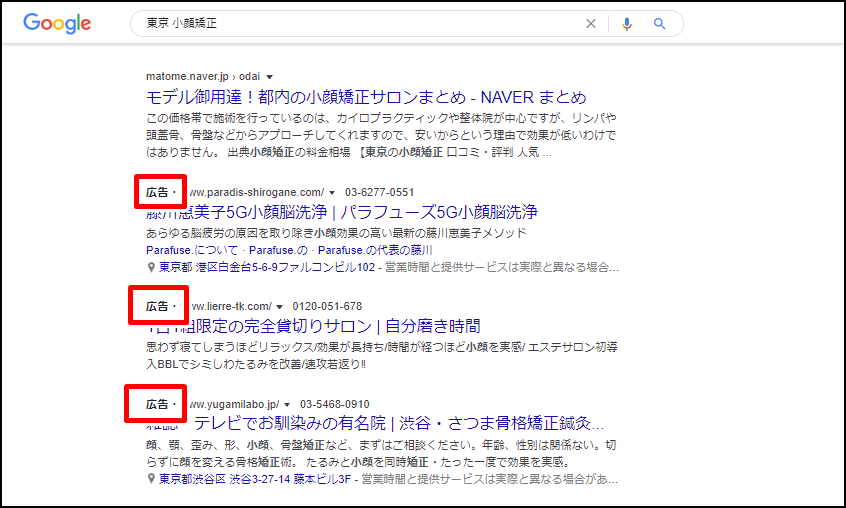Click the map pin icon beside 渋谷3-27-14 address

point(151,478)
